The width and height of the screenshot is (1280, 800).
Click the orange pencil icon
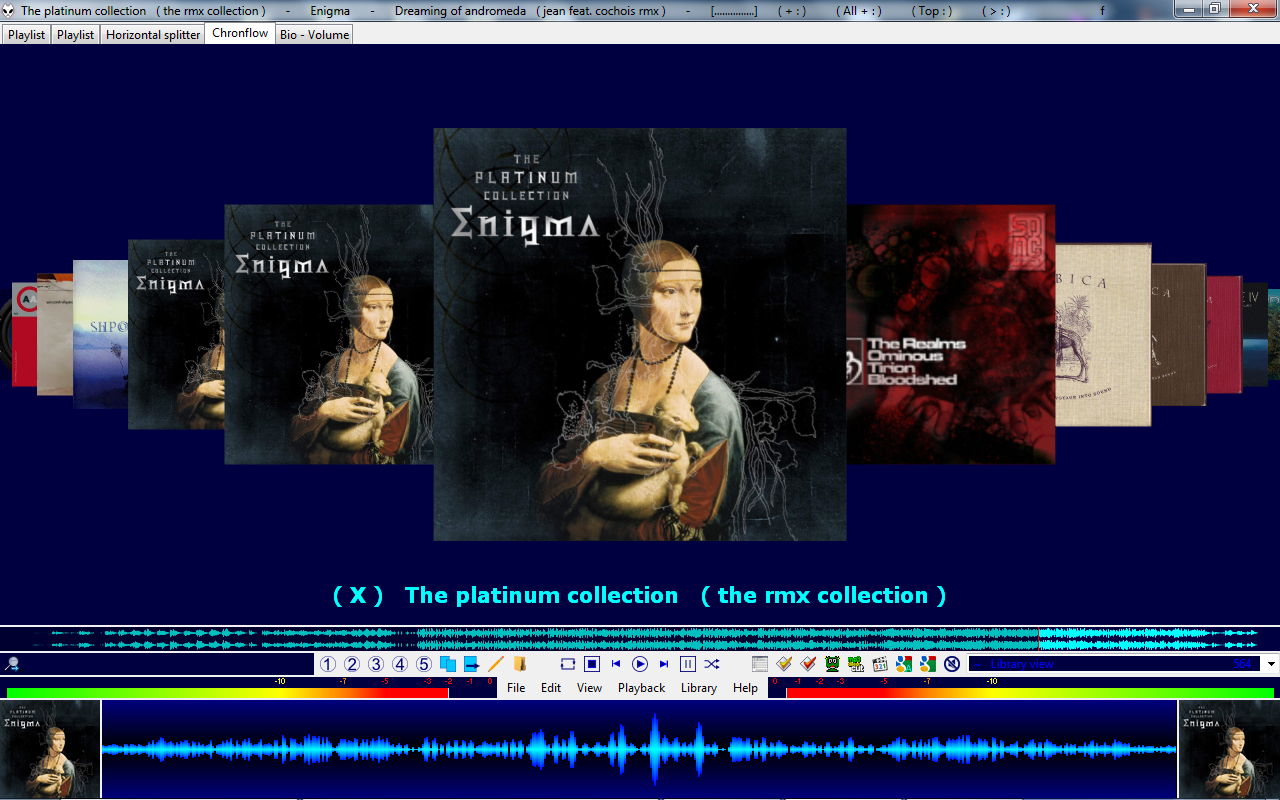pos(496,664)
